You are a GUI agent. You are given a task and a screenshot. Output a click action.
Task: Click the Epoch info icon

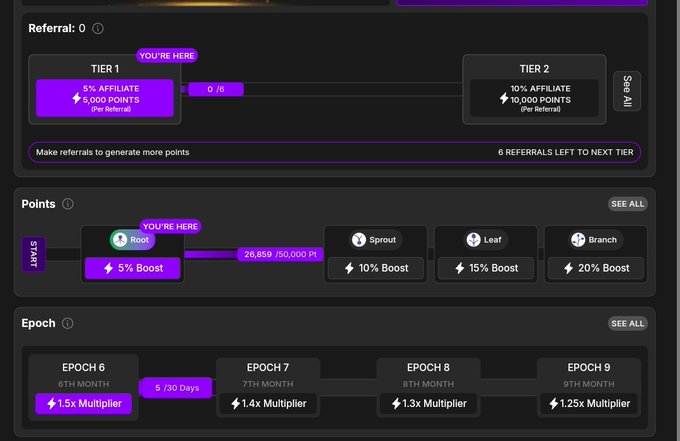68,323
